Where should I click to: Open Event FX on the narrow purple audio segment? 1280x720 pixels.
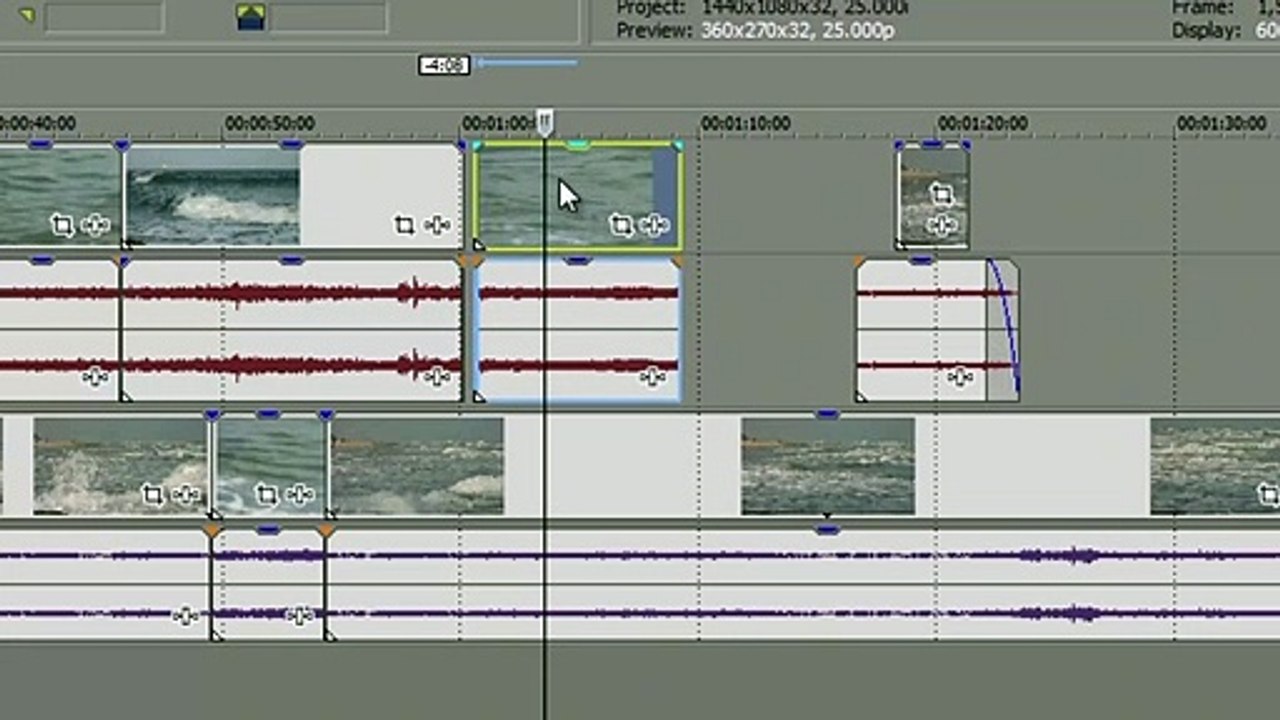(x=300, y=616)
